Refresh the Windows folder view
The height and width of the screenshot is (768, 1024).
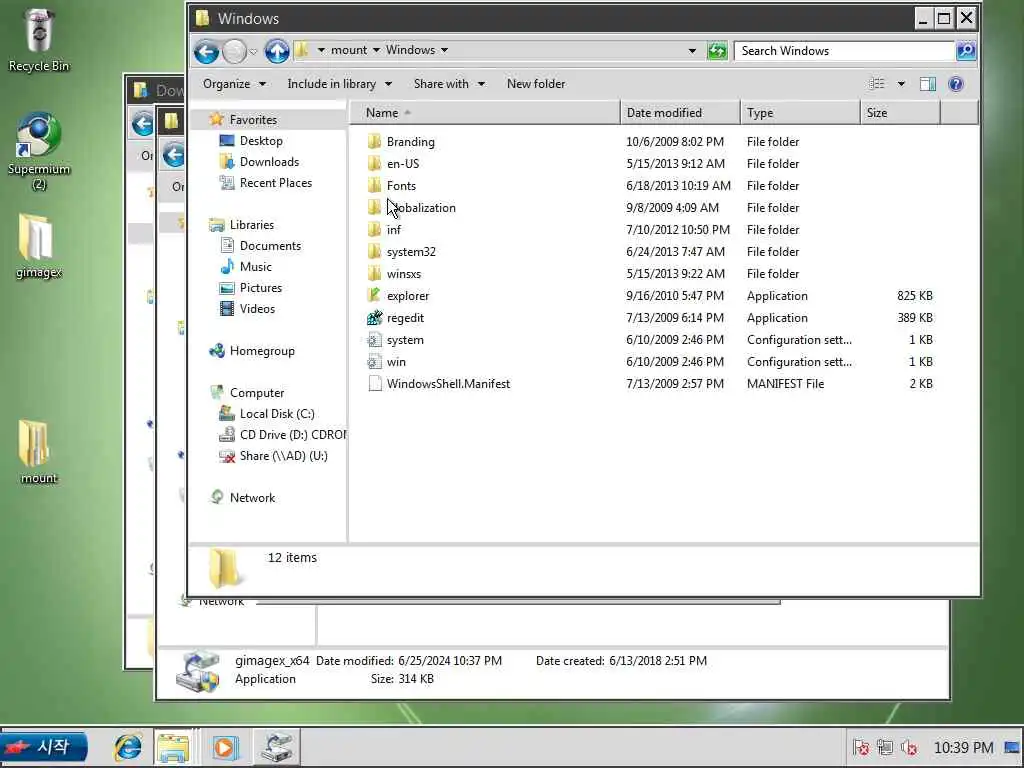[x=717, y=51]
